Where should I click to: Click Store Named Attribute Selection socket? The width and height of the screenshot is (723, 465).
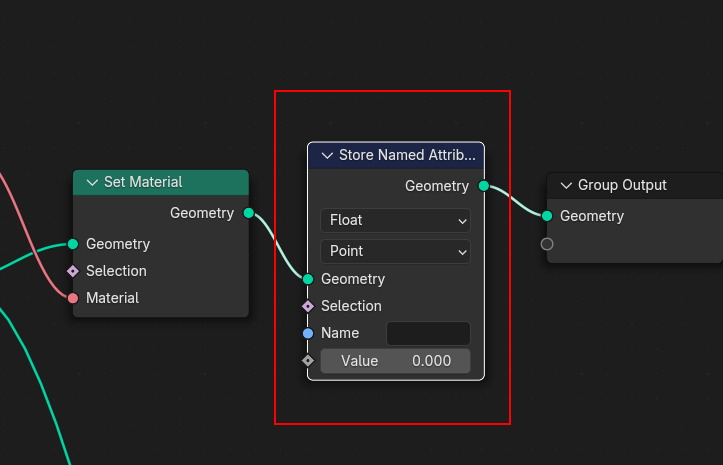coord(308,306)
